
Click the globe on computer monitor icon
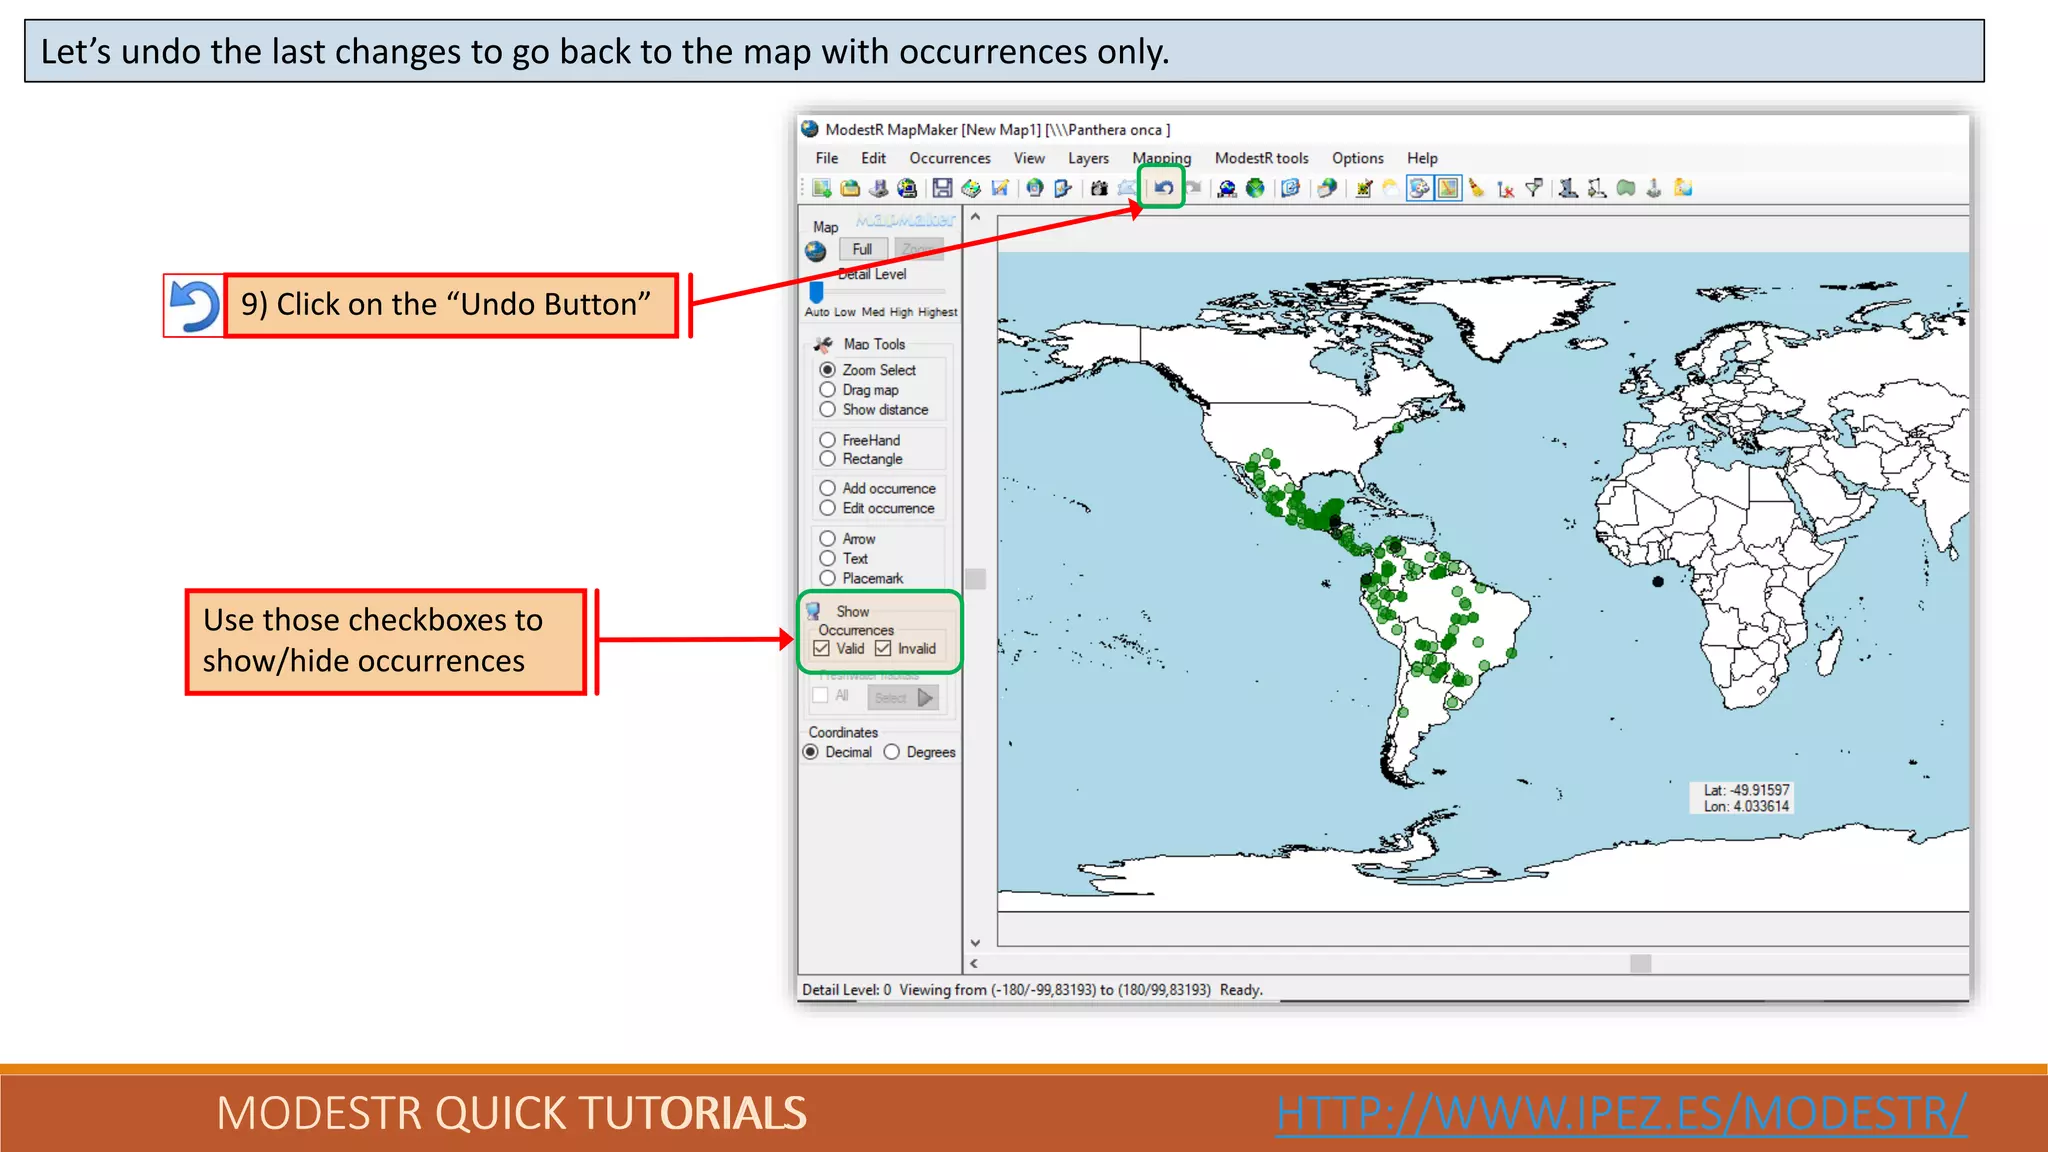[907, 188]
